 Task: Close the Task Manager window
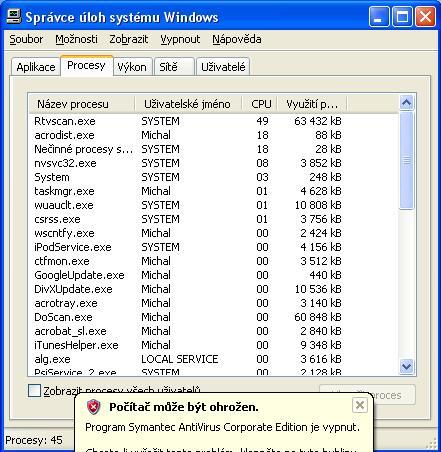pos(425,17)
